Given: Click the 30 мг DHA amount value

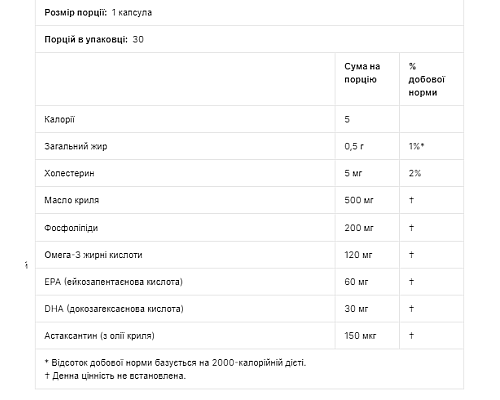Looking at the screenshot, I should [356, 309].
